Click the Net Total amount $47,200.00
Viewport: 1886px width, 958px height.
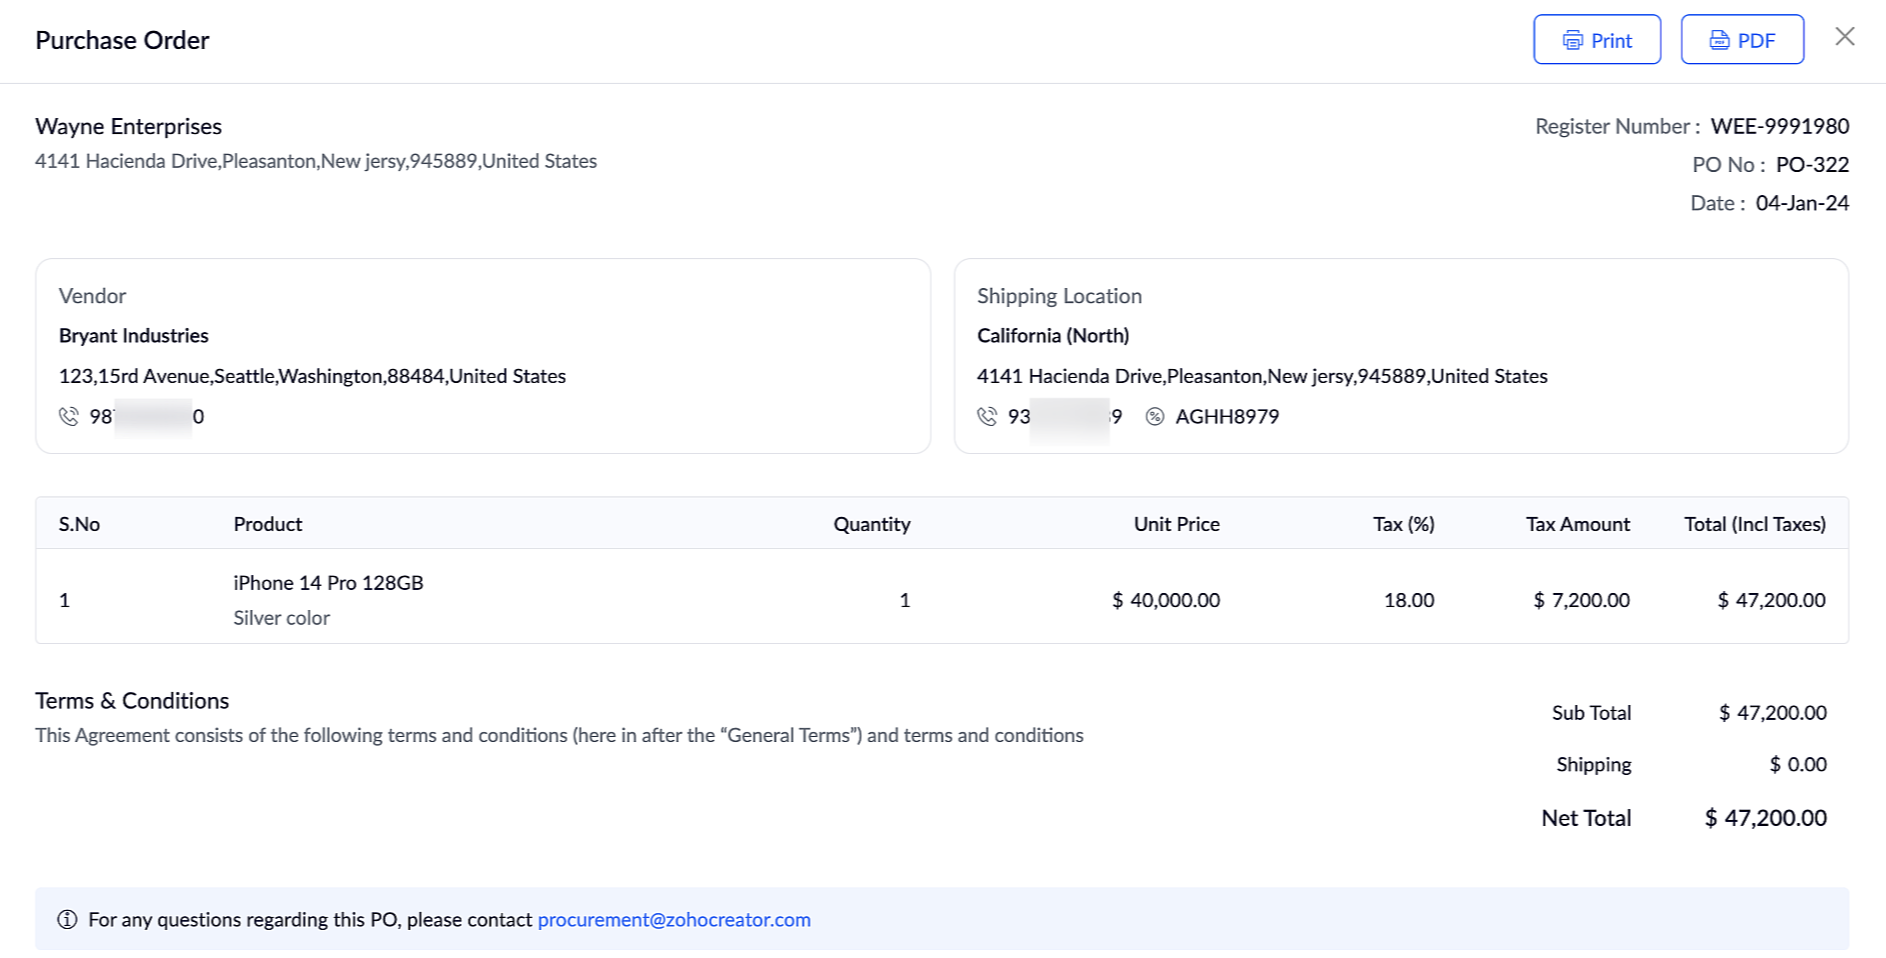pyautogui.click(x=1765, y=818)
